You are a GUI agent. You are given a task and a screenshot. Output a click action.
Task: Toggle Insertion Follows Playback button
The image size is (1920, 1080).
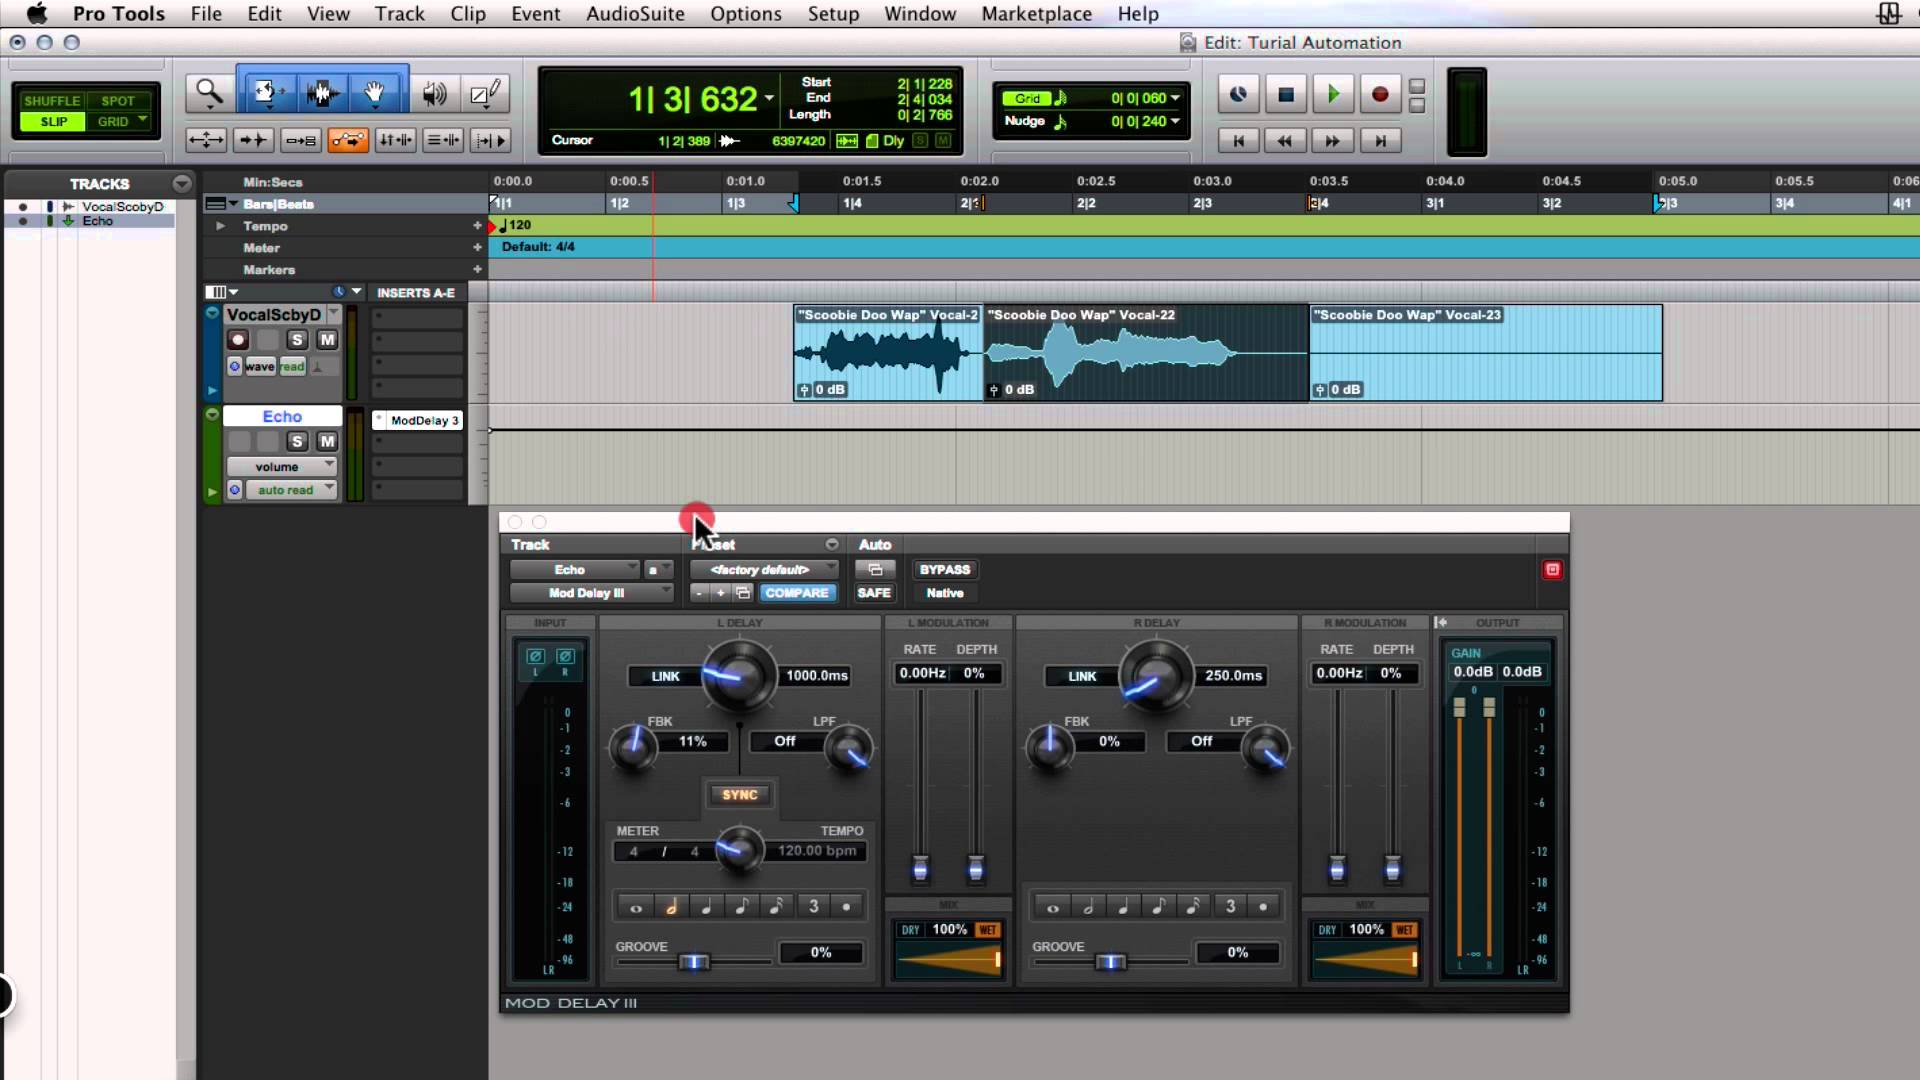491,140
